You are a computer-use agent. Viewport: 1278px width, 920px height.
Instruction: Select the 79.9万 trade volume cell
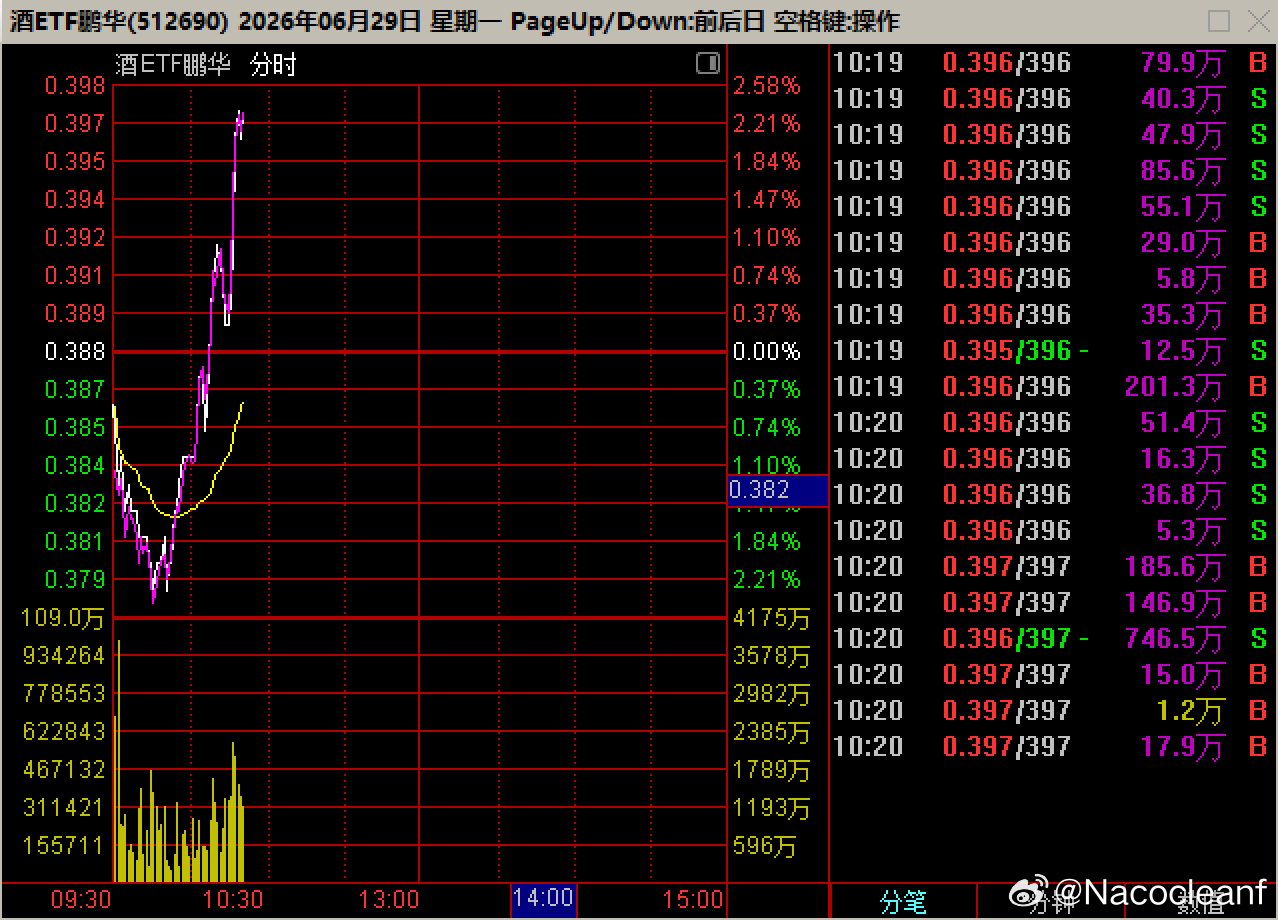1182,63
